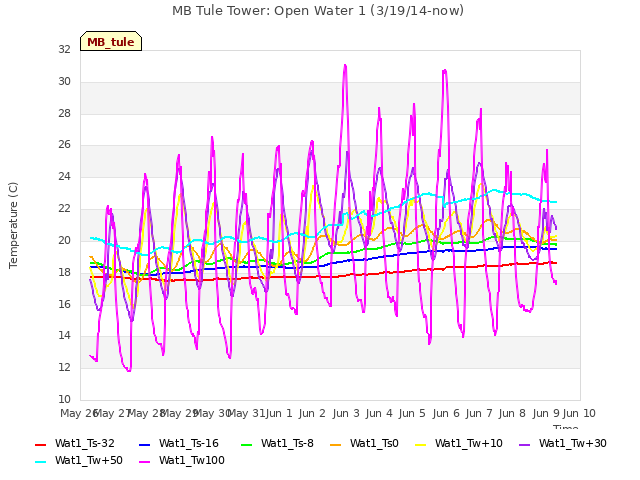The height and width of the screenshot is (480, 640).
Task: Click the cyan Wat1_Tw+50 legend swatch
Action: [x=41, y=462]
